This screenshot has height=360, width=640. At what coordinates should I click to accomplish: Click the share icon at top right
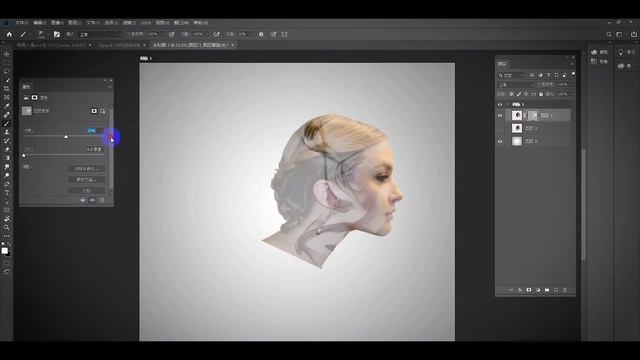pos(633,35)
